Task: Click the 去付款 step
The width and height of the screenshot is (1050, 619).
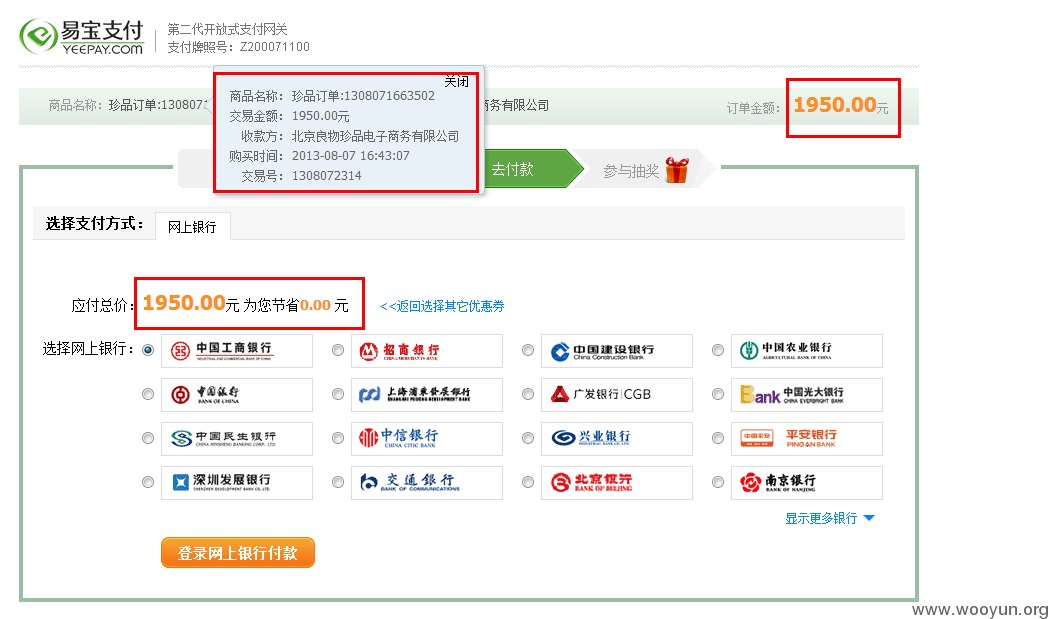Action: [512, 169]
